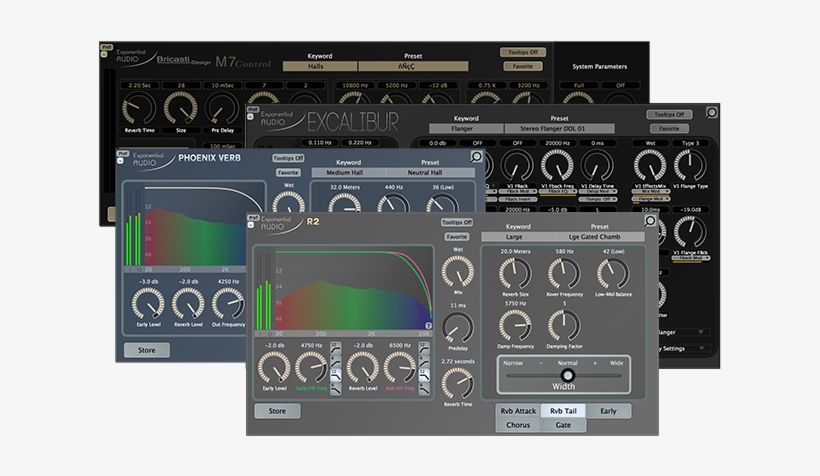Open the Pref badge in the Phoenix Verb window
Image resolution: width=820 pixels, height=476 pixels.
[x=123, y=153]
